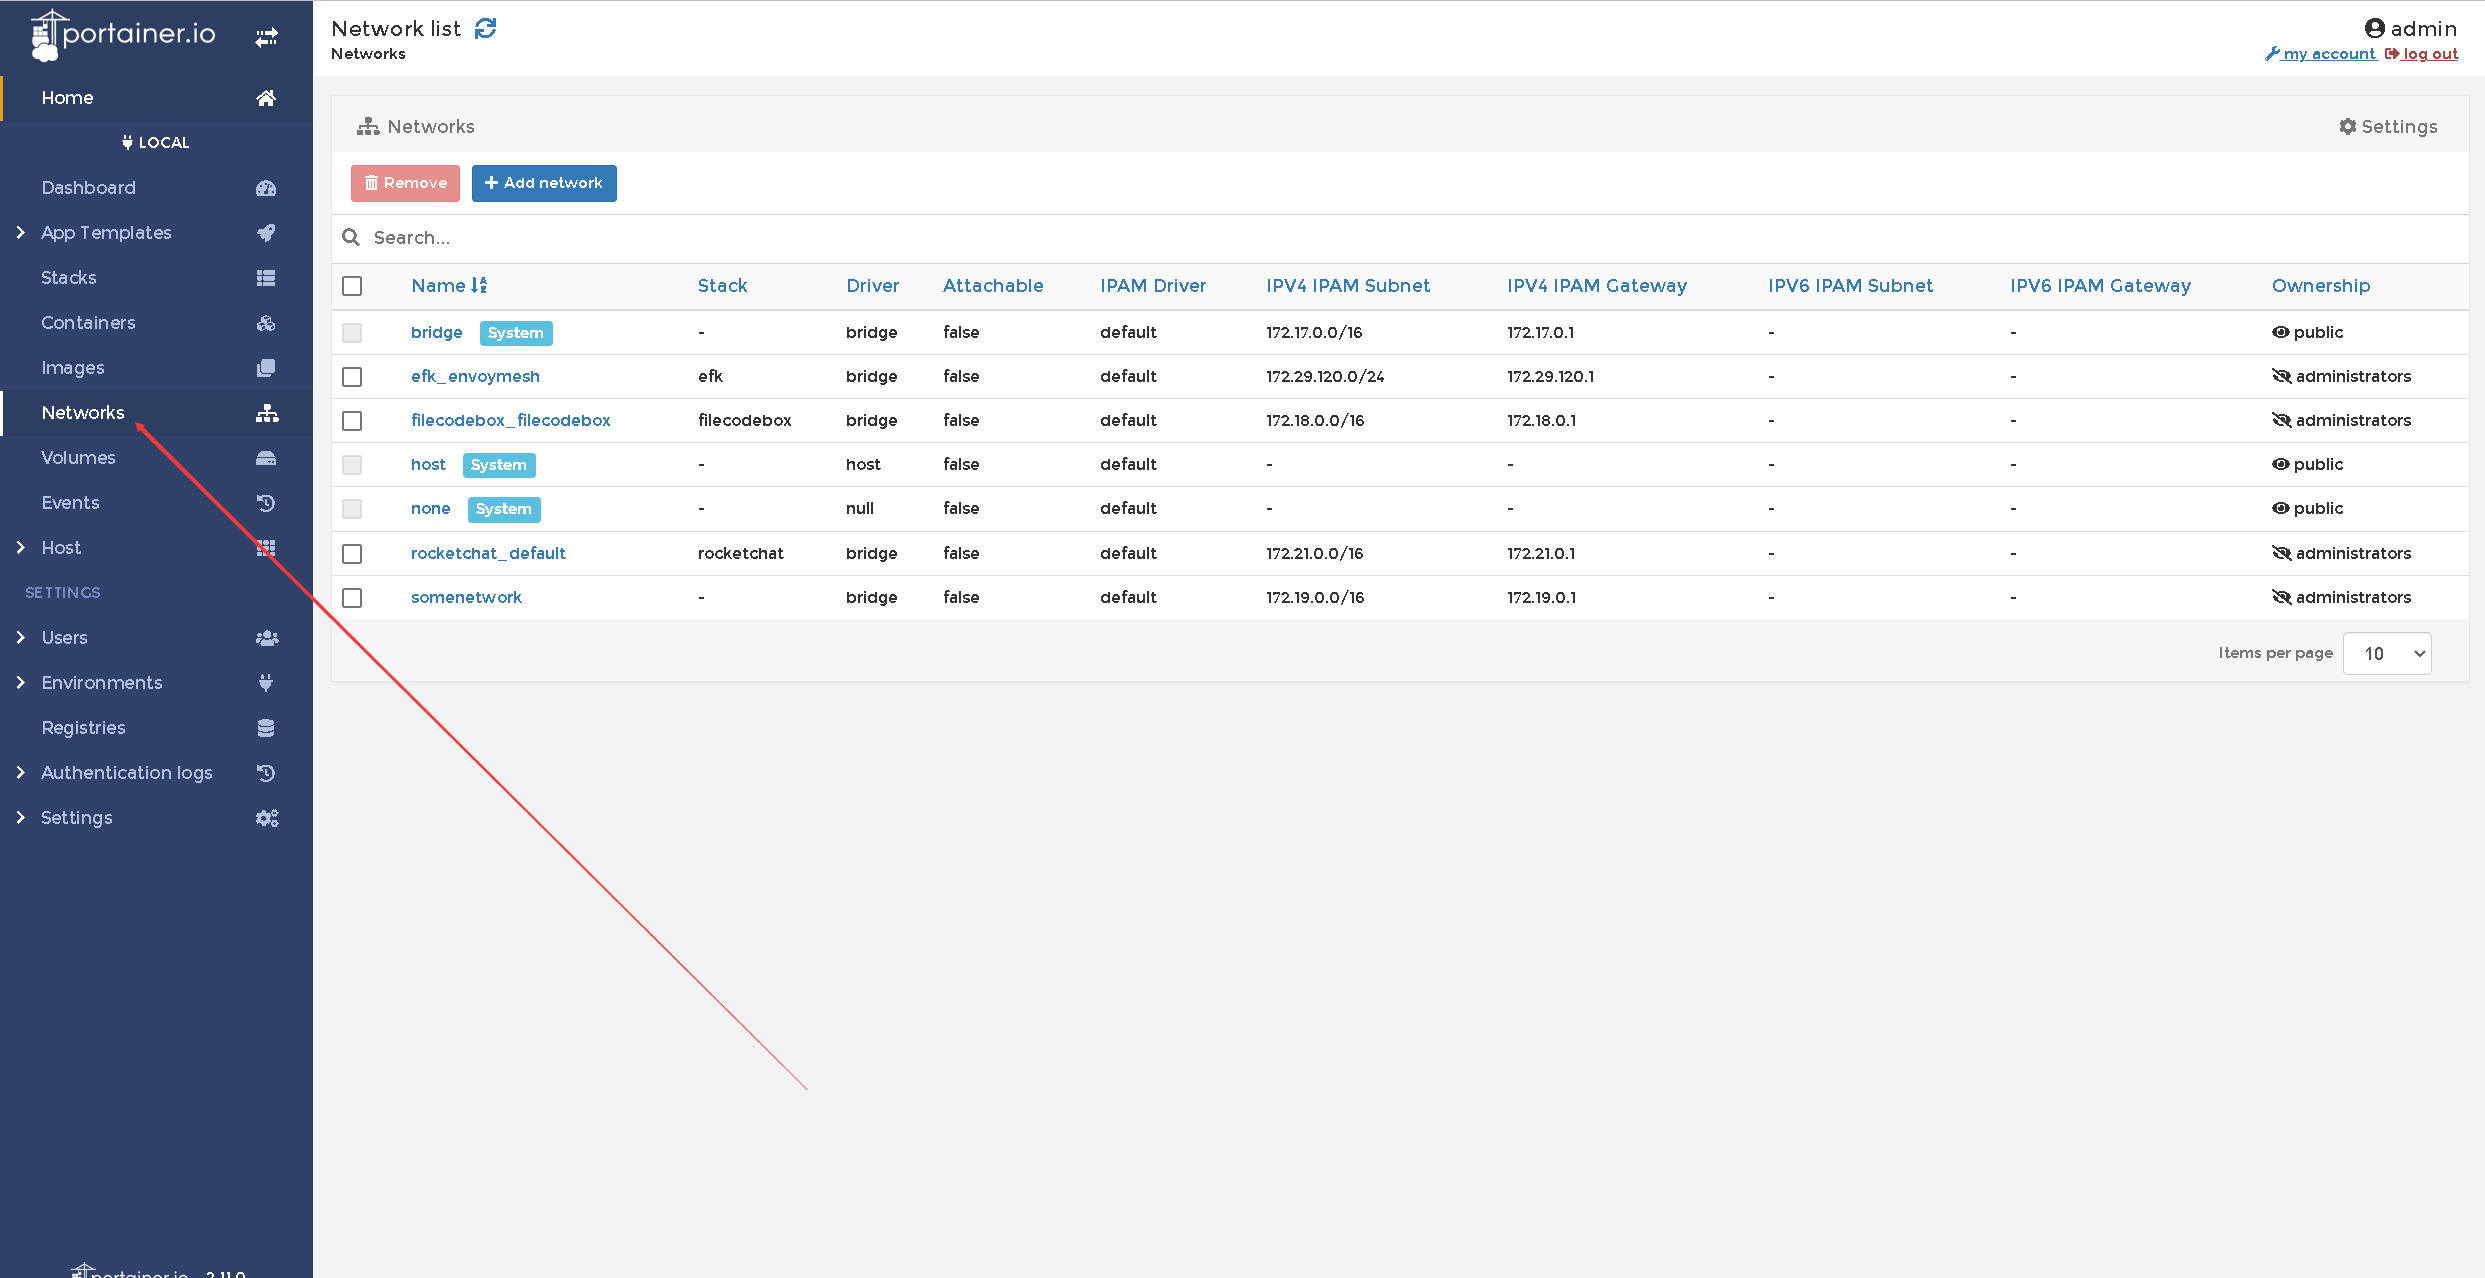The image size is (2485, 1278).
Task: Click the sidebar collapse arrows icon
Action: point(266,38)
